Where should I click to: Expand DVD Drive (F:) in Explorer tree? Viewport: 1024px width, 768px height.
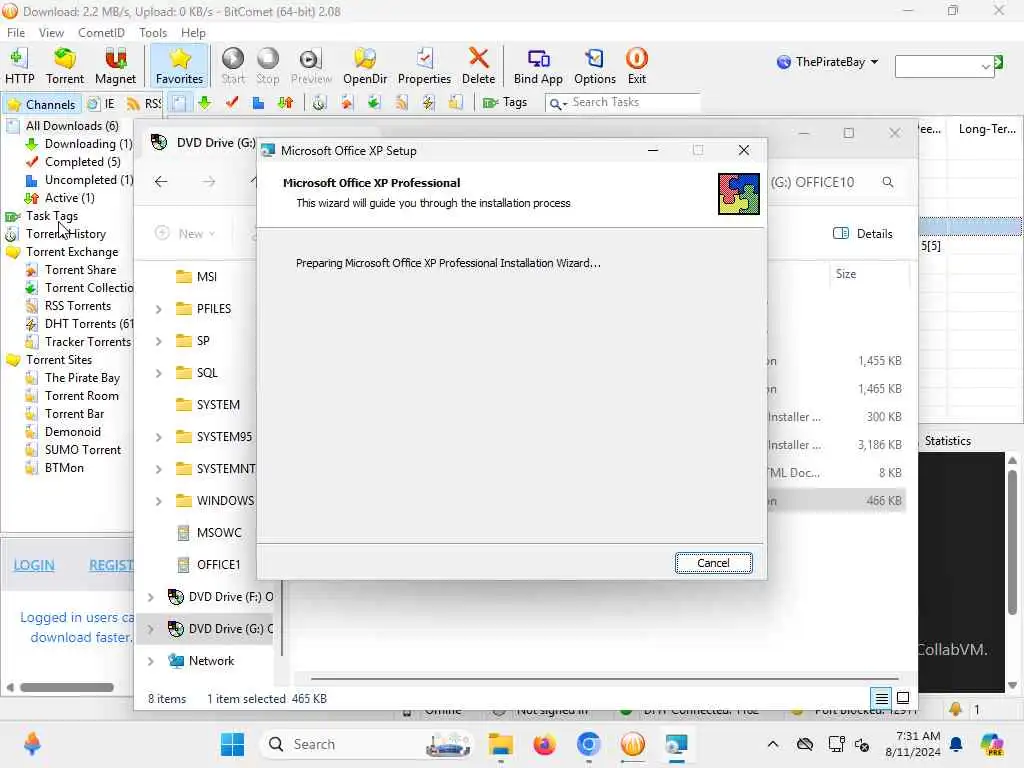coord(151,597)
